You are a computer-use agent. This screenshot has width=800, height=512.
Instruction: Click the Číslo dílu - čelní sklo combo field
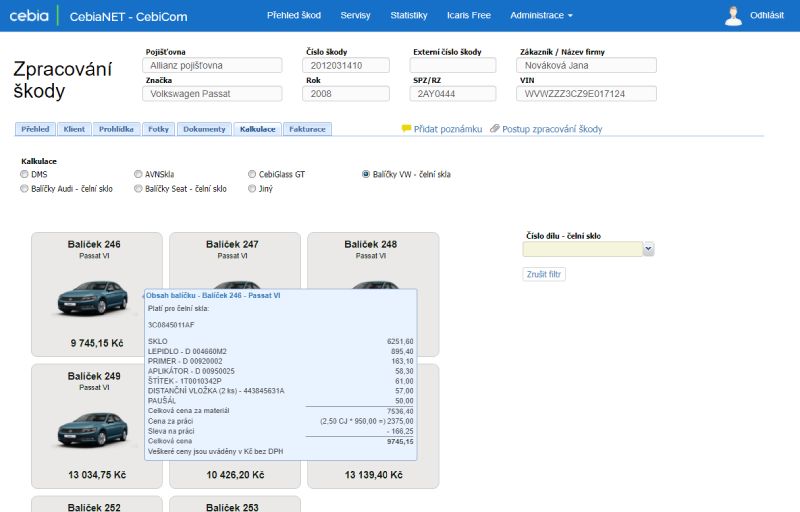583,249
